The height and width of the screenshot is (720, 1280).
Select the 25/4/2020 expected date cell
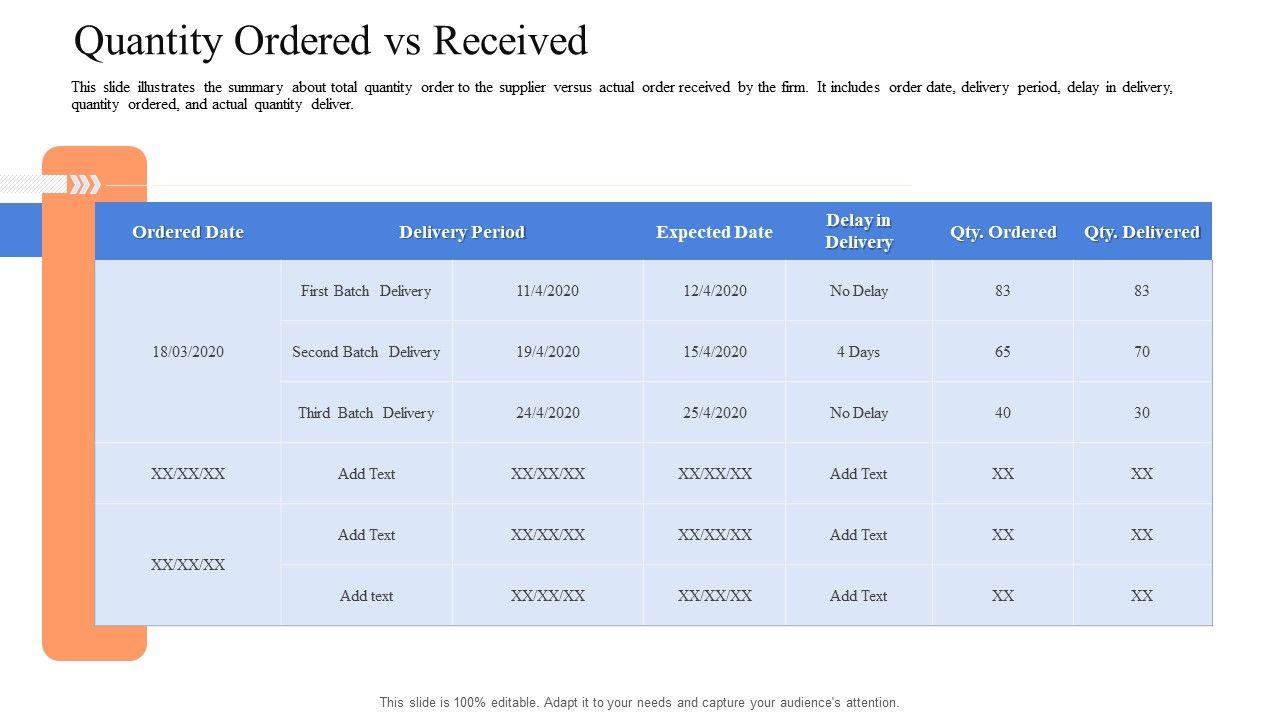click(714, 413)
